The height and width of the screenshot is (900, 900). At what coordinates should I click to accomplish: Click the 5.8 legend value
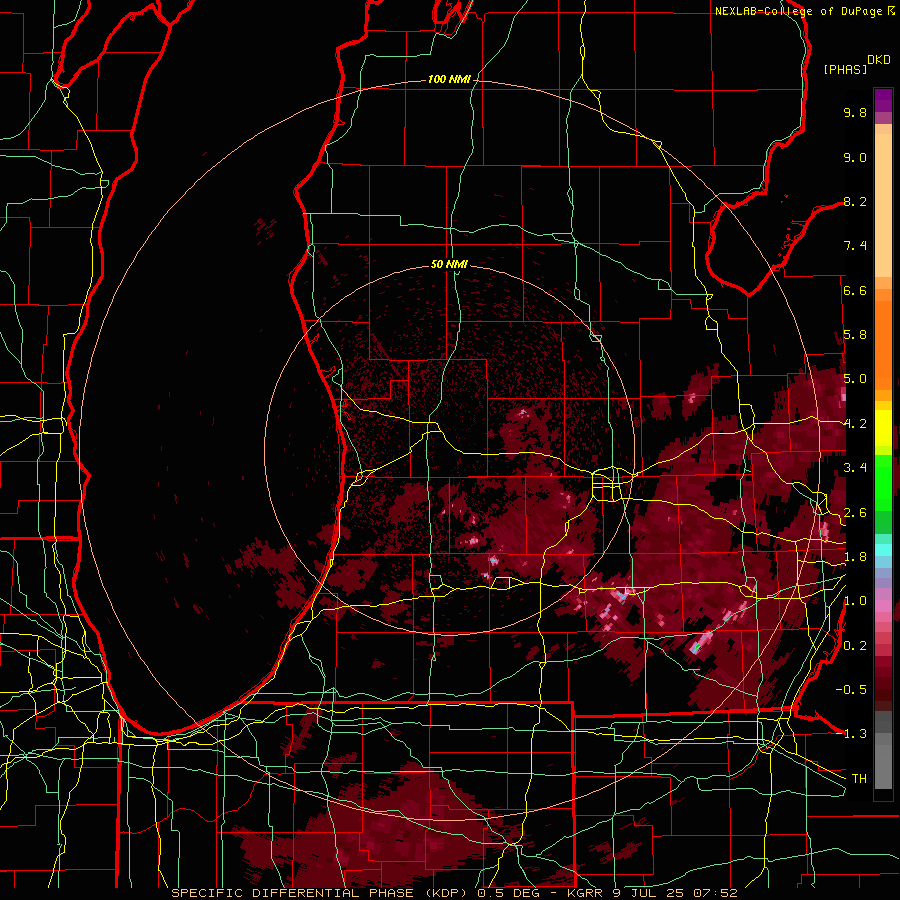855,335
